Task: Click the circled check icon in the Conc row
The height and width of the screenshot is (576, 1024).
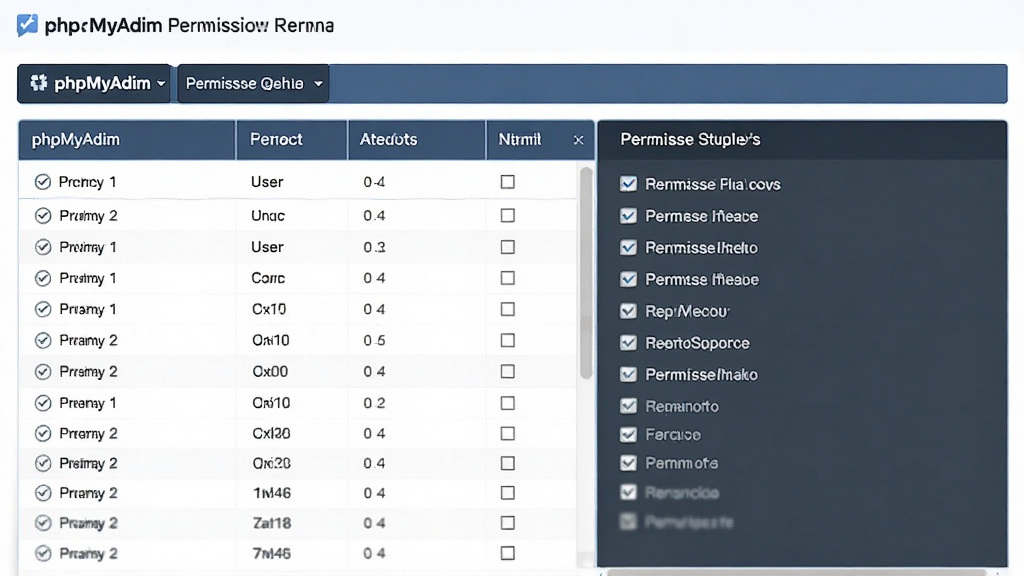Action: 43,278
